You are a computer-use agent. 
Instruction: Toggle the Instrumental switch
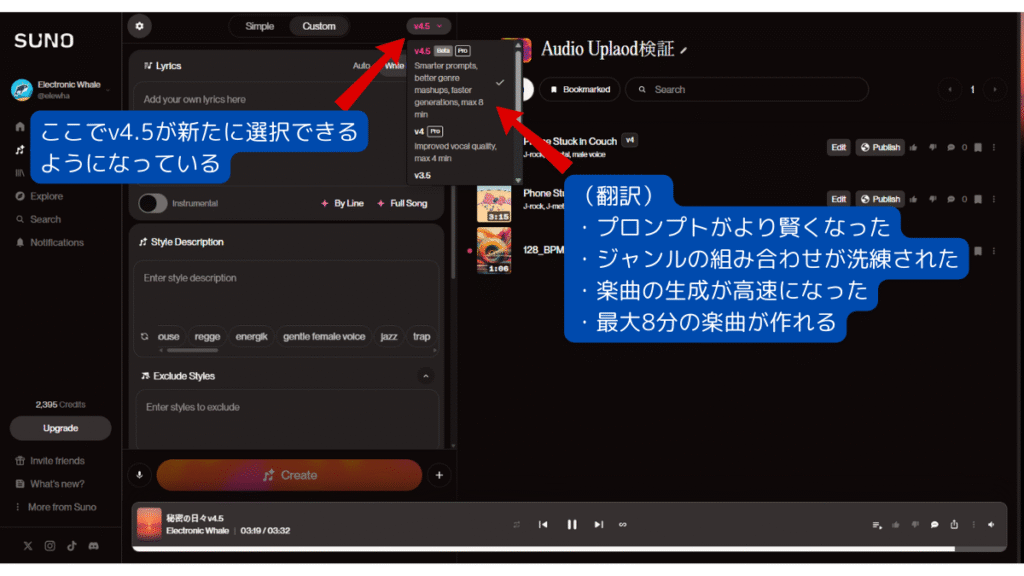coord(152,203)
